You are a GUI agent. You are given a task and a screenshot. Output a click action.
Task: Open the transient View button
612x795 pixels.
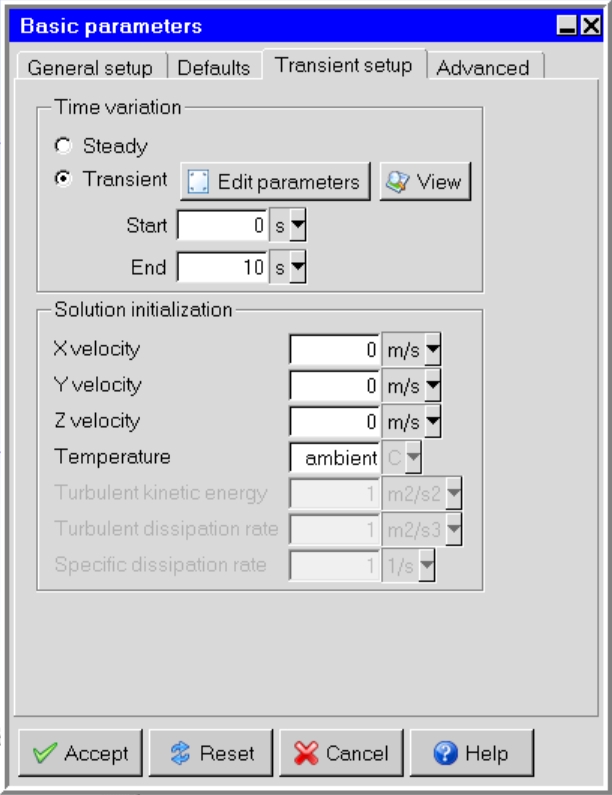pyautogui.click(x=424, y=182)
